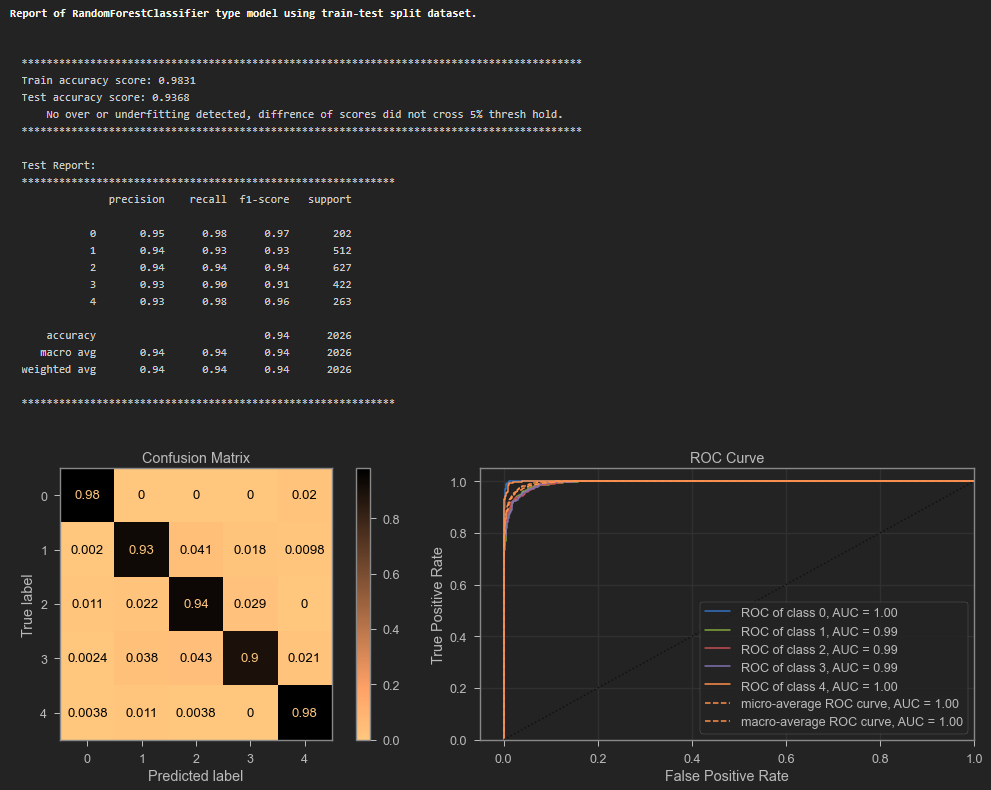Click the 0.9 diagonal cell for class 3
Screen dimensions: 991x790
pyautogui.click(x=250, y=659)
